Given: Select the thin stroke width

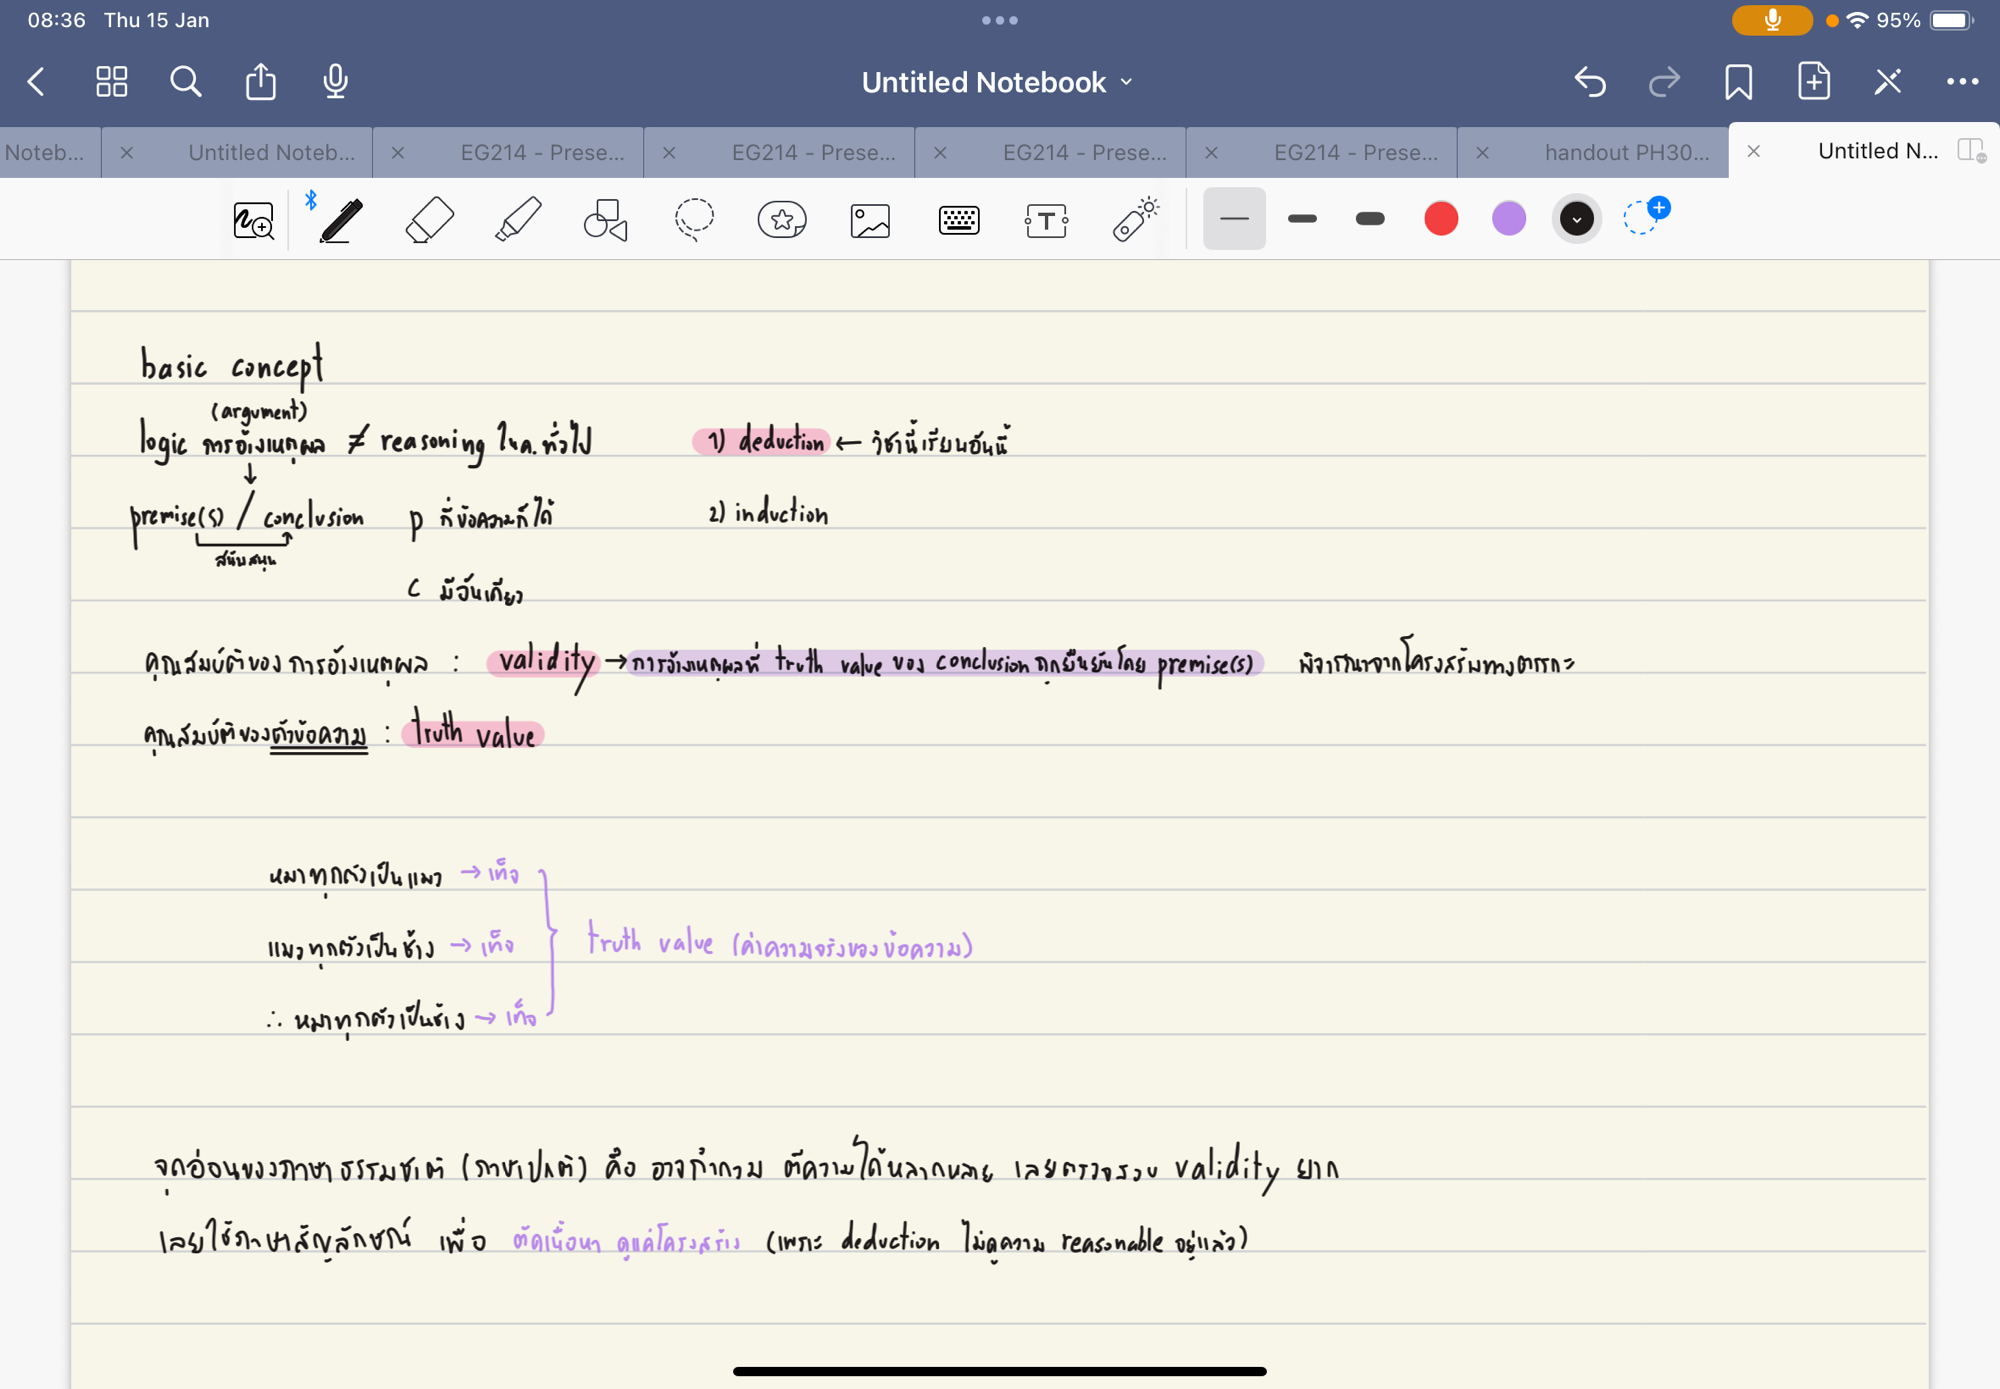Looking at the screenshot, I should (x=1234, y=218).
